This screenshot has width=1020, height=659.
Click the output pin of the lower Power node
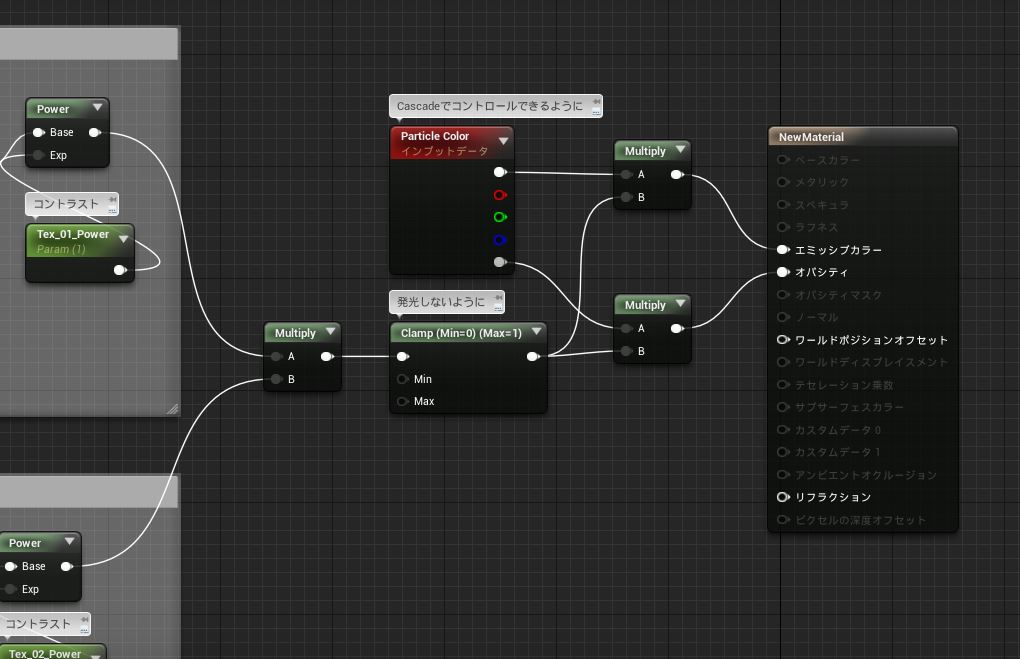pyautogui.click(x=66, y=567)
